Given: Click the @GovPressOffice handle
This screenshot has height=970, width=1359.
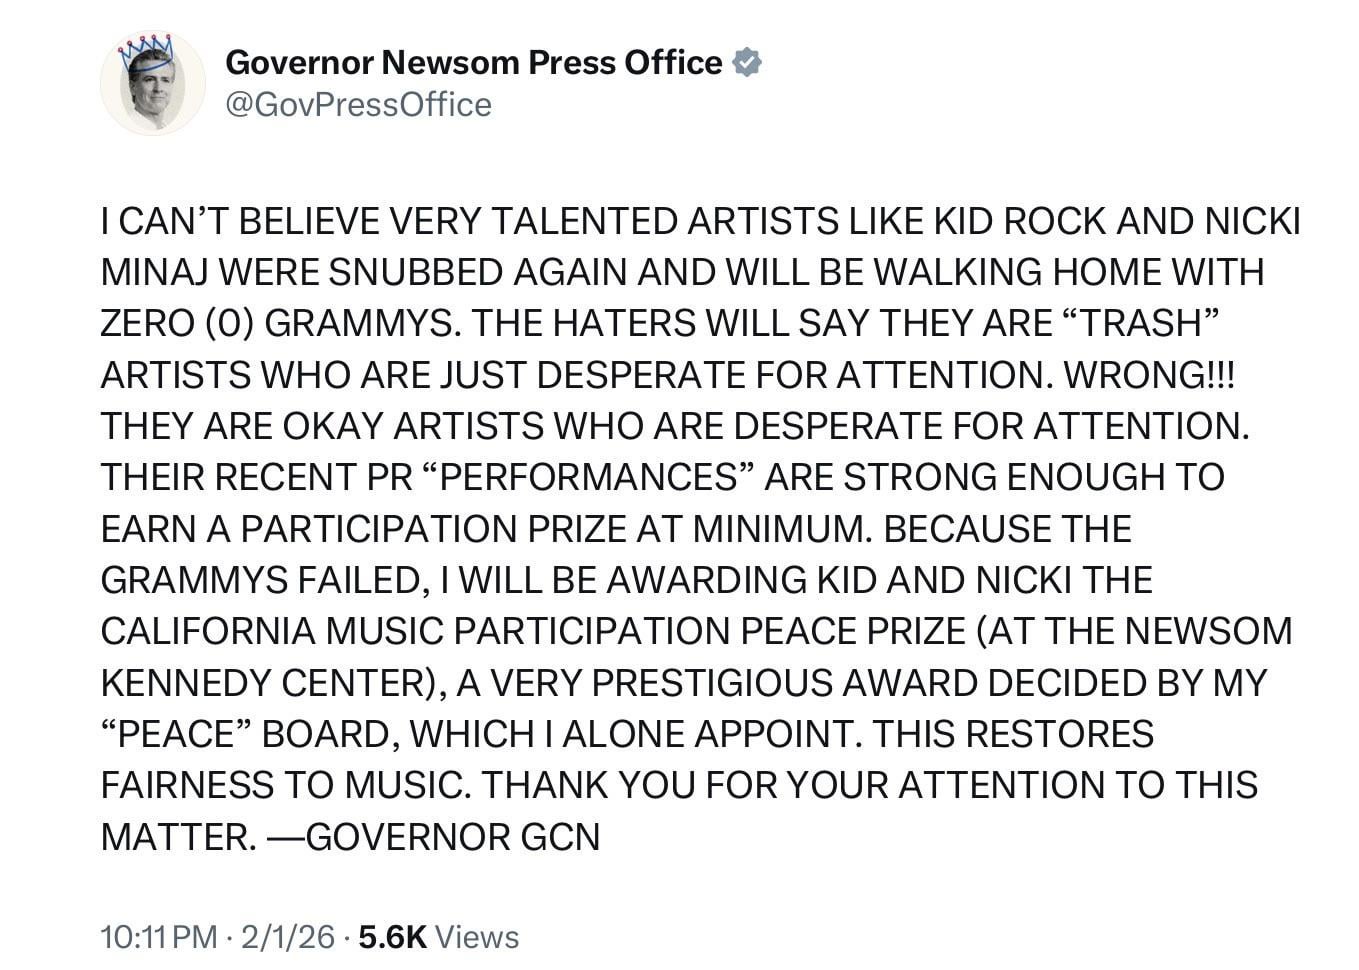Looking at the screenshot, I should [359, 105].
